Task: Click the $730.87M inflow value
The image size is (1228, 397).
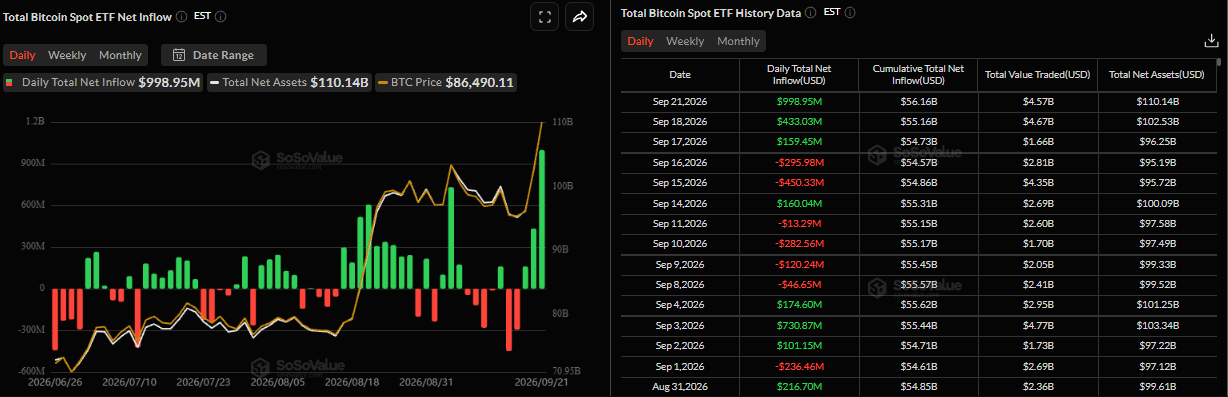Action: point(799,325)
